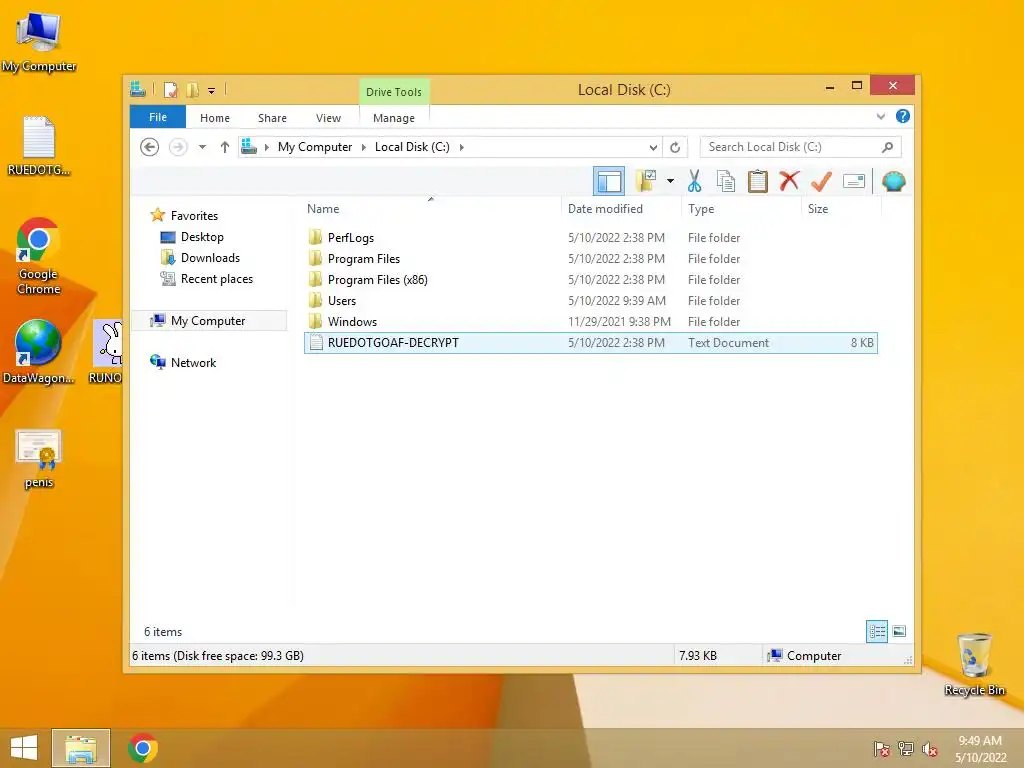
Task: Delete the file with red X icon
Action: pos(789,180)
